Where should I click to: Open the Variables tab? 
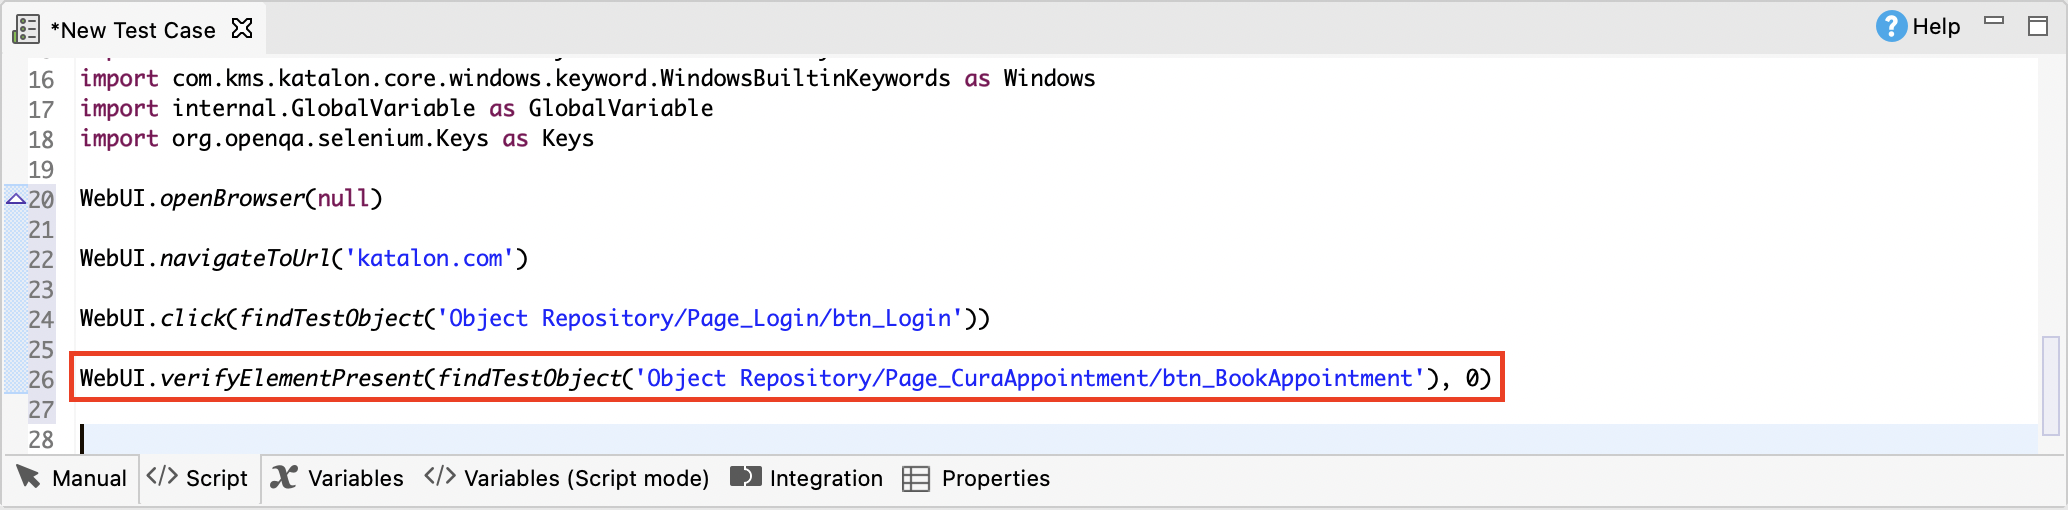point(338,479)
